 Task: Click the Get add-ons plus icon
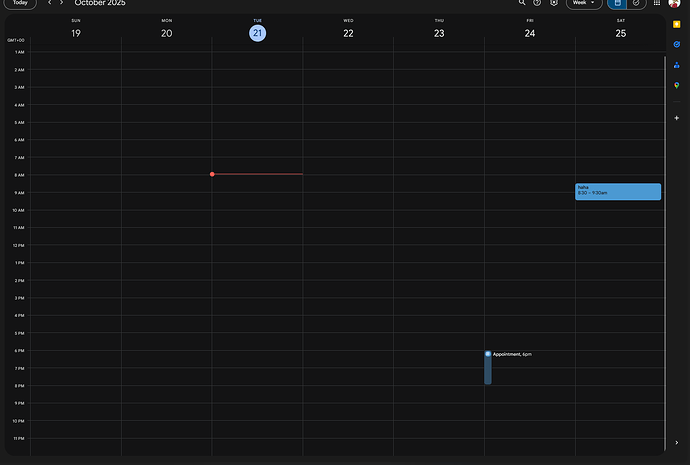(x=676, y=118)
